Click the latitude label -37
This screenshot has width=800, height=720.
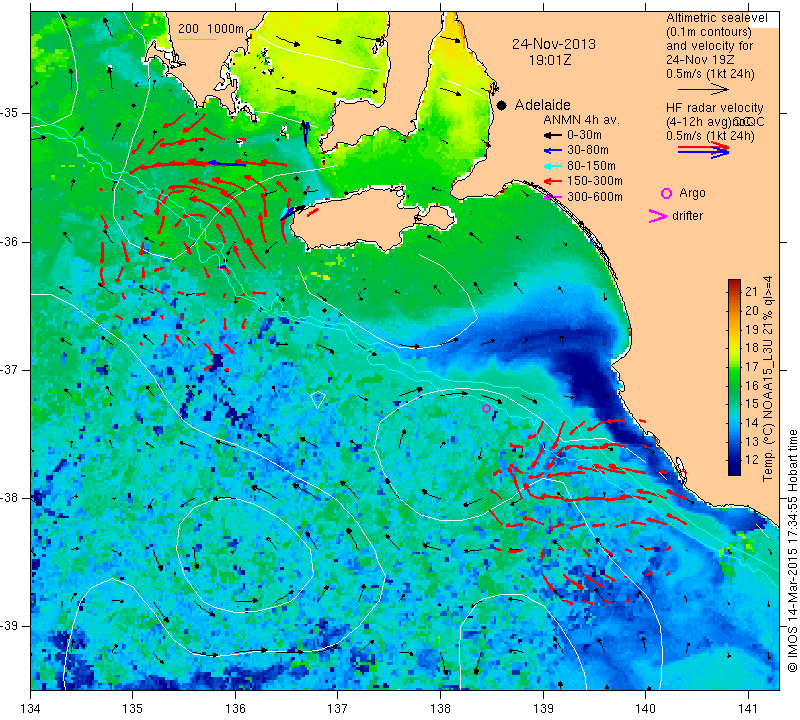tap(10, 369)
